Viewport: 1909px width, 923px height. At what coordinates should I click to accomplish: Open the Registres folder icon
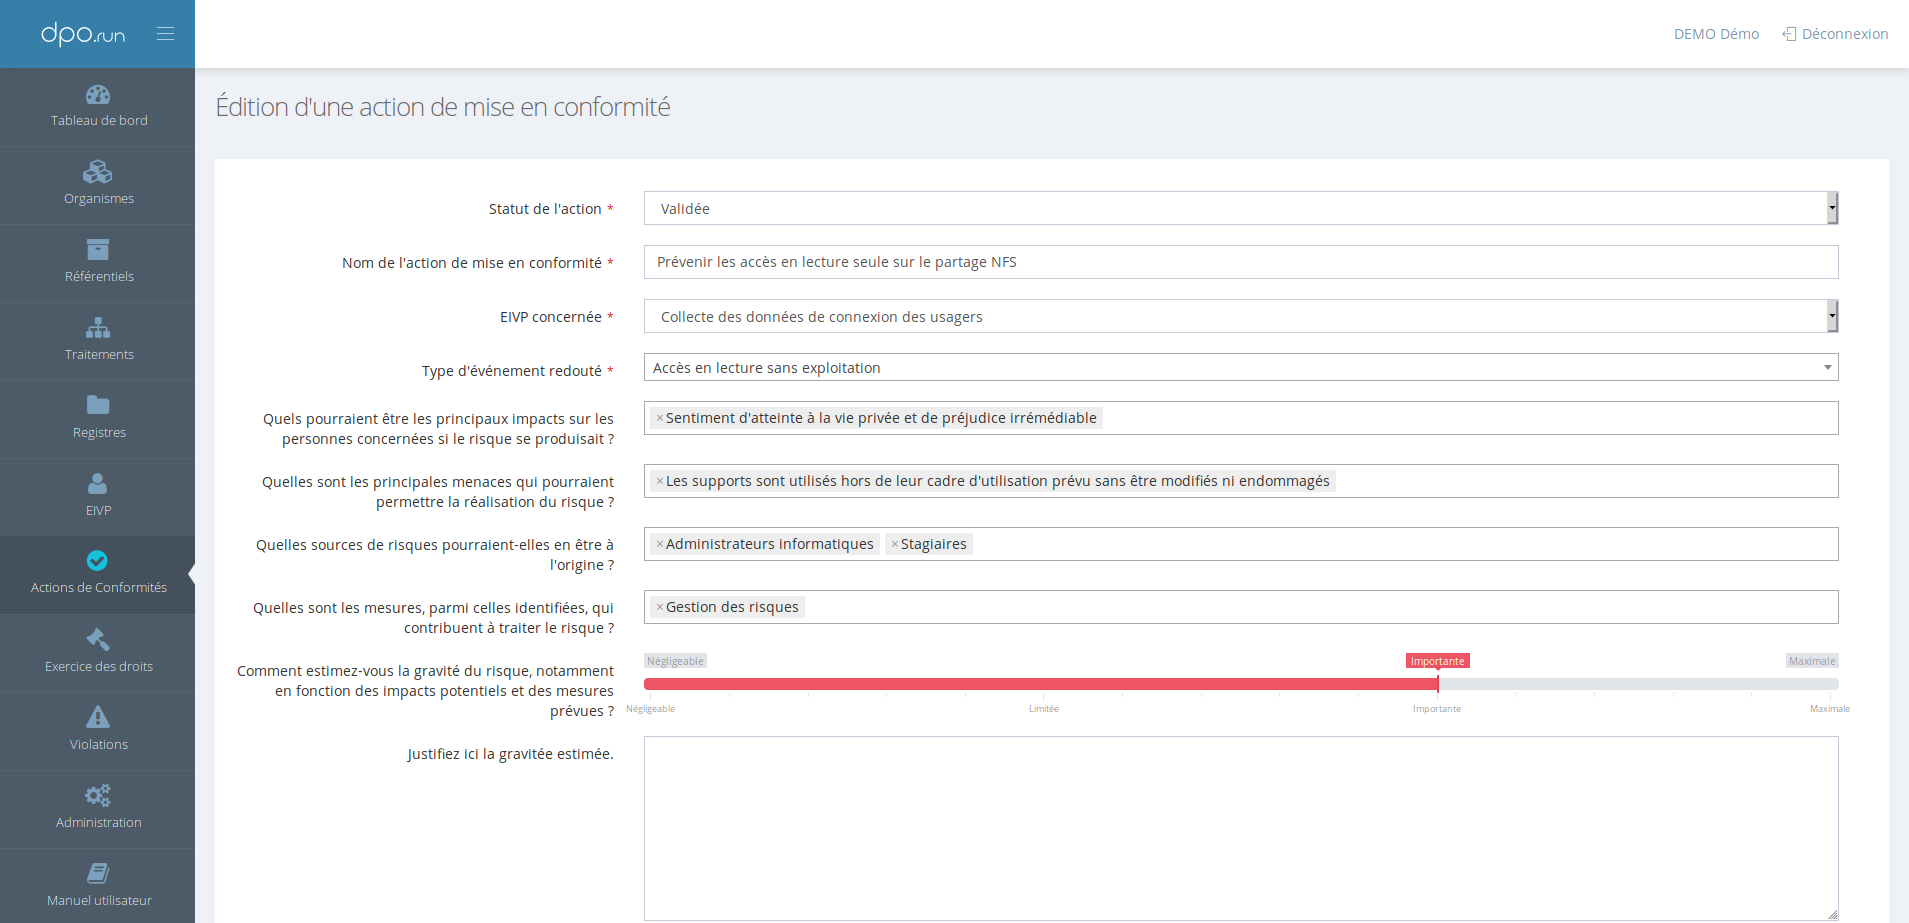point(98,405)
